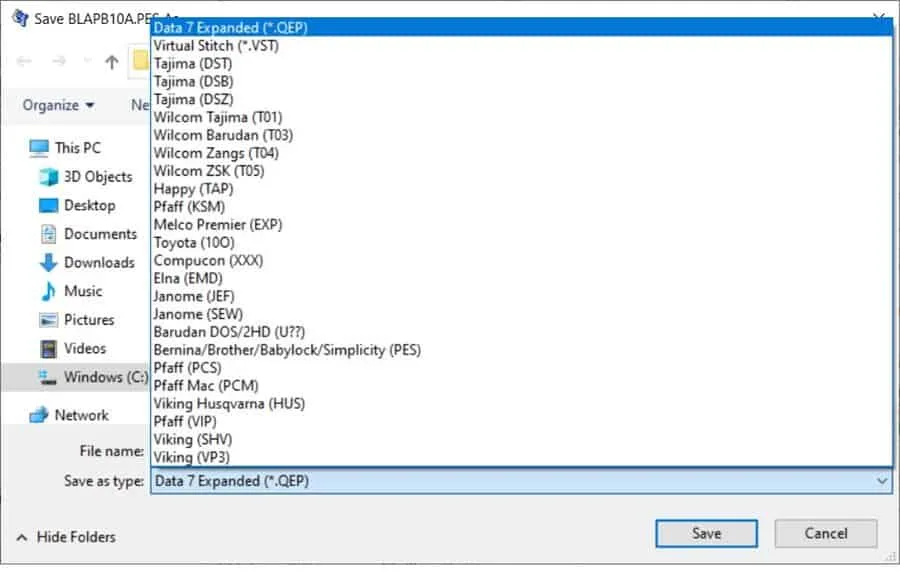Collapse folders with Hide Folders chevron
The height and width of the screenshot is (573, 900).
pyautogui.click(x=22, y=537)
